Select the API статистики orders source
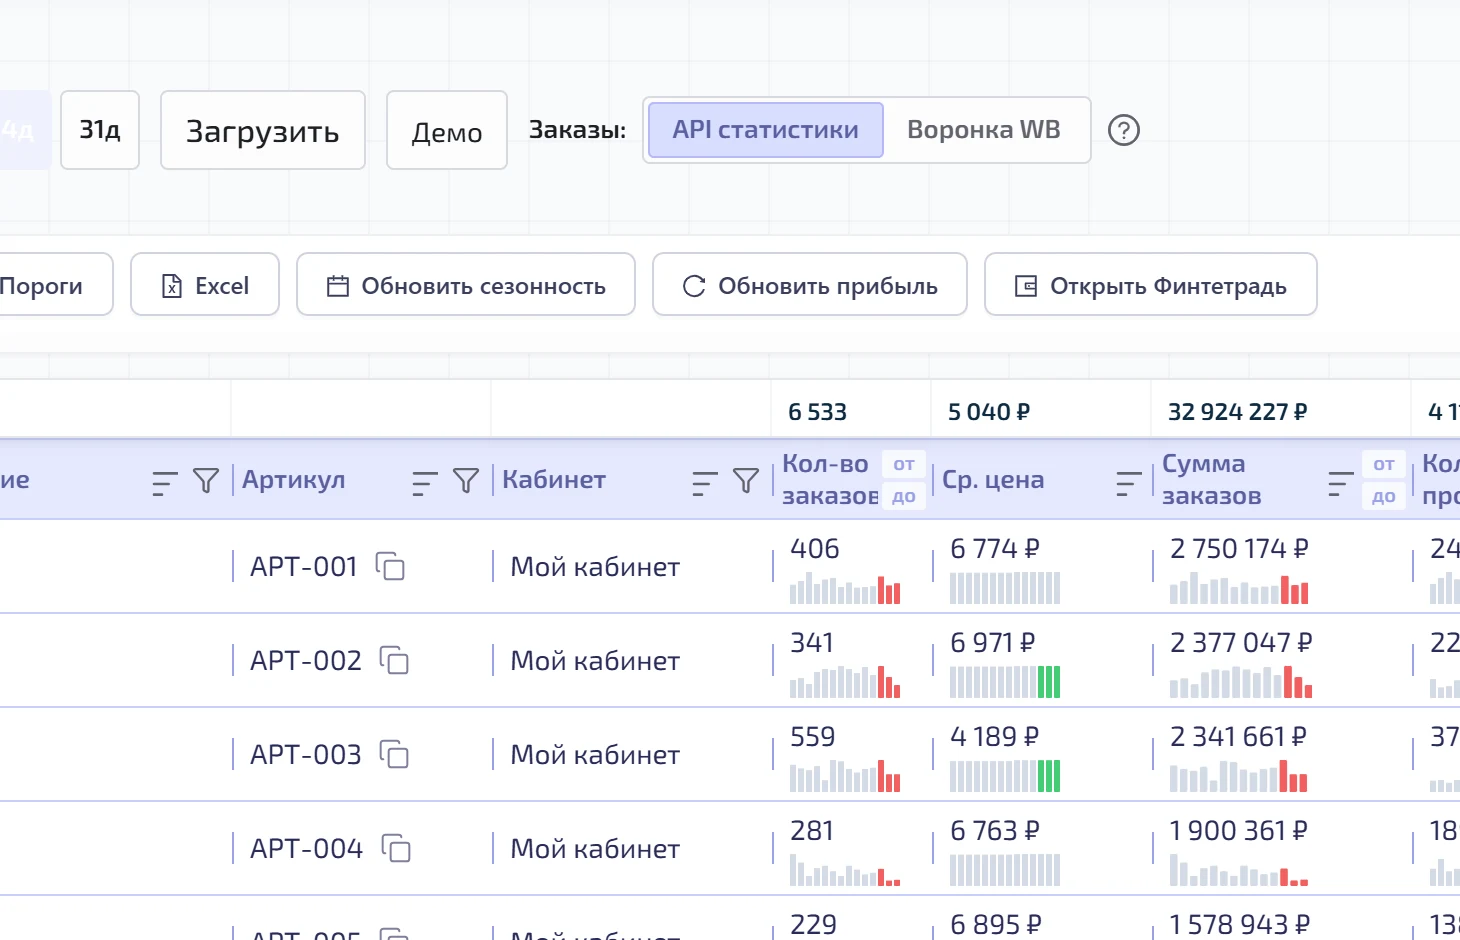The width and height of the screenshot is (1460, 940). [x=766, y=130]
